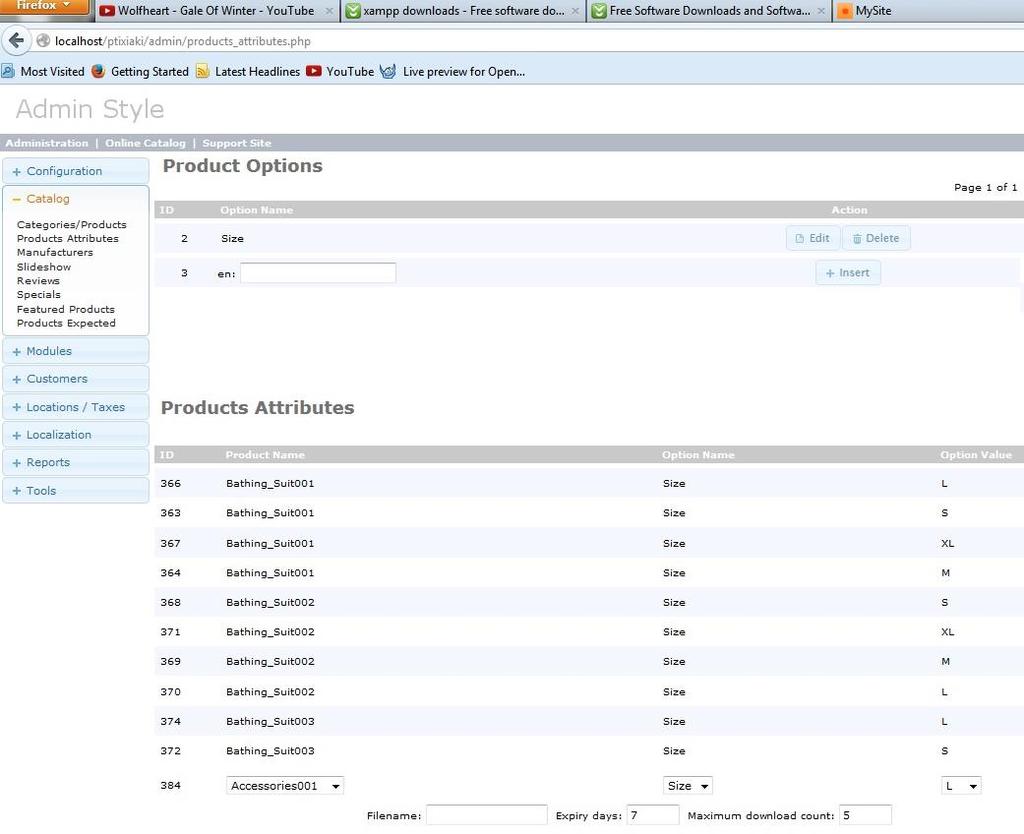This screenshot has width=1024, height=834.
Task: Expand the Customers sidebar section
Action: coord(76,379)
